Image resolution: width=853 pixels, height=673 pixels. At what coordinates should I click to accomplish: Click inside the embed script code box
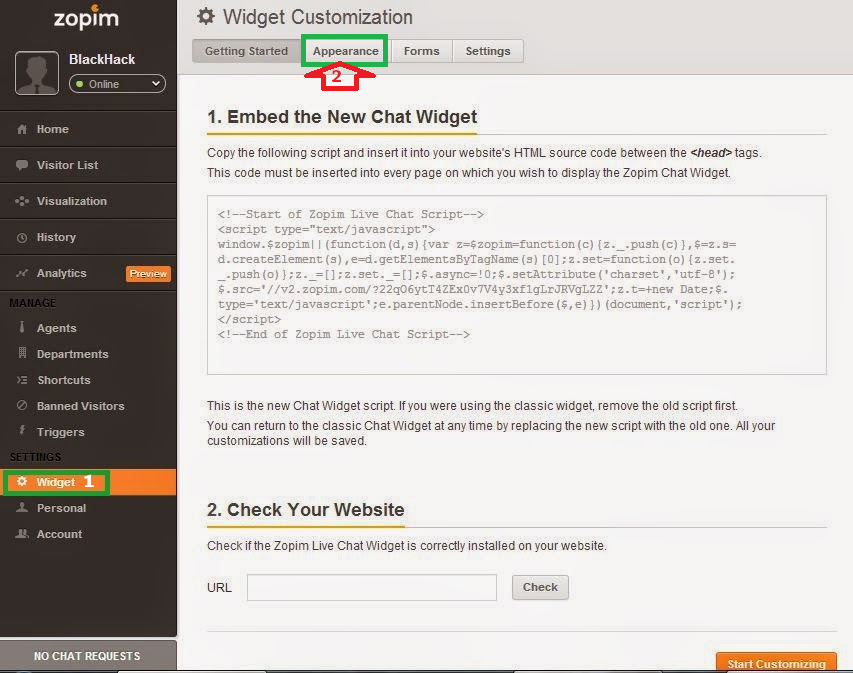click(517, 285)
